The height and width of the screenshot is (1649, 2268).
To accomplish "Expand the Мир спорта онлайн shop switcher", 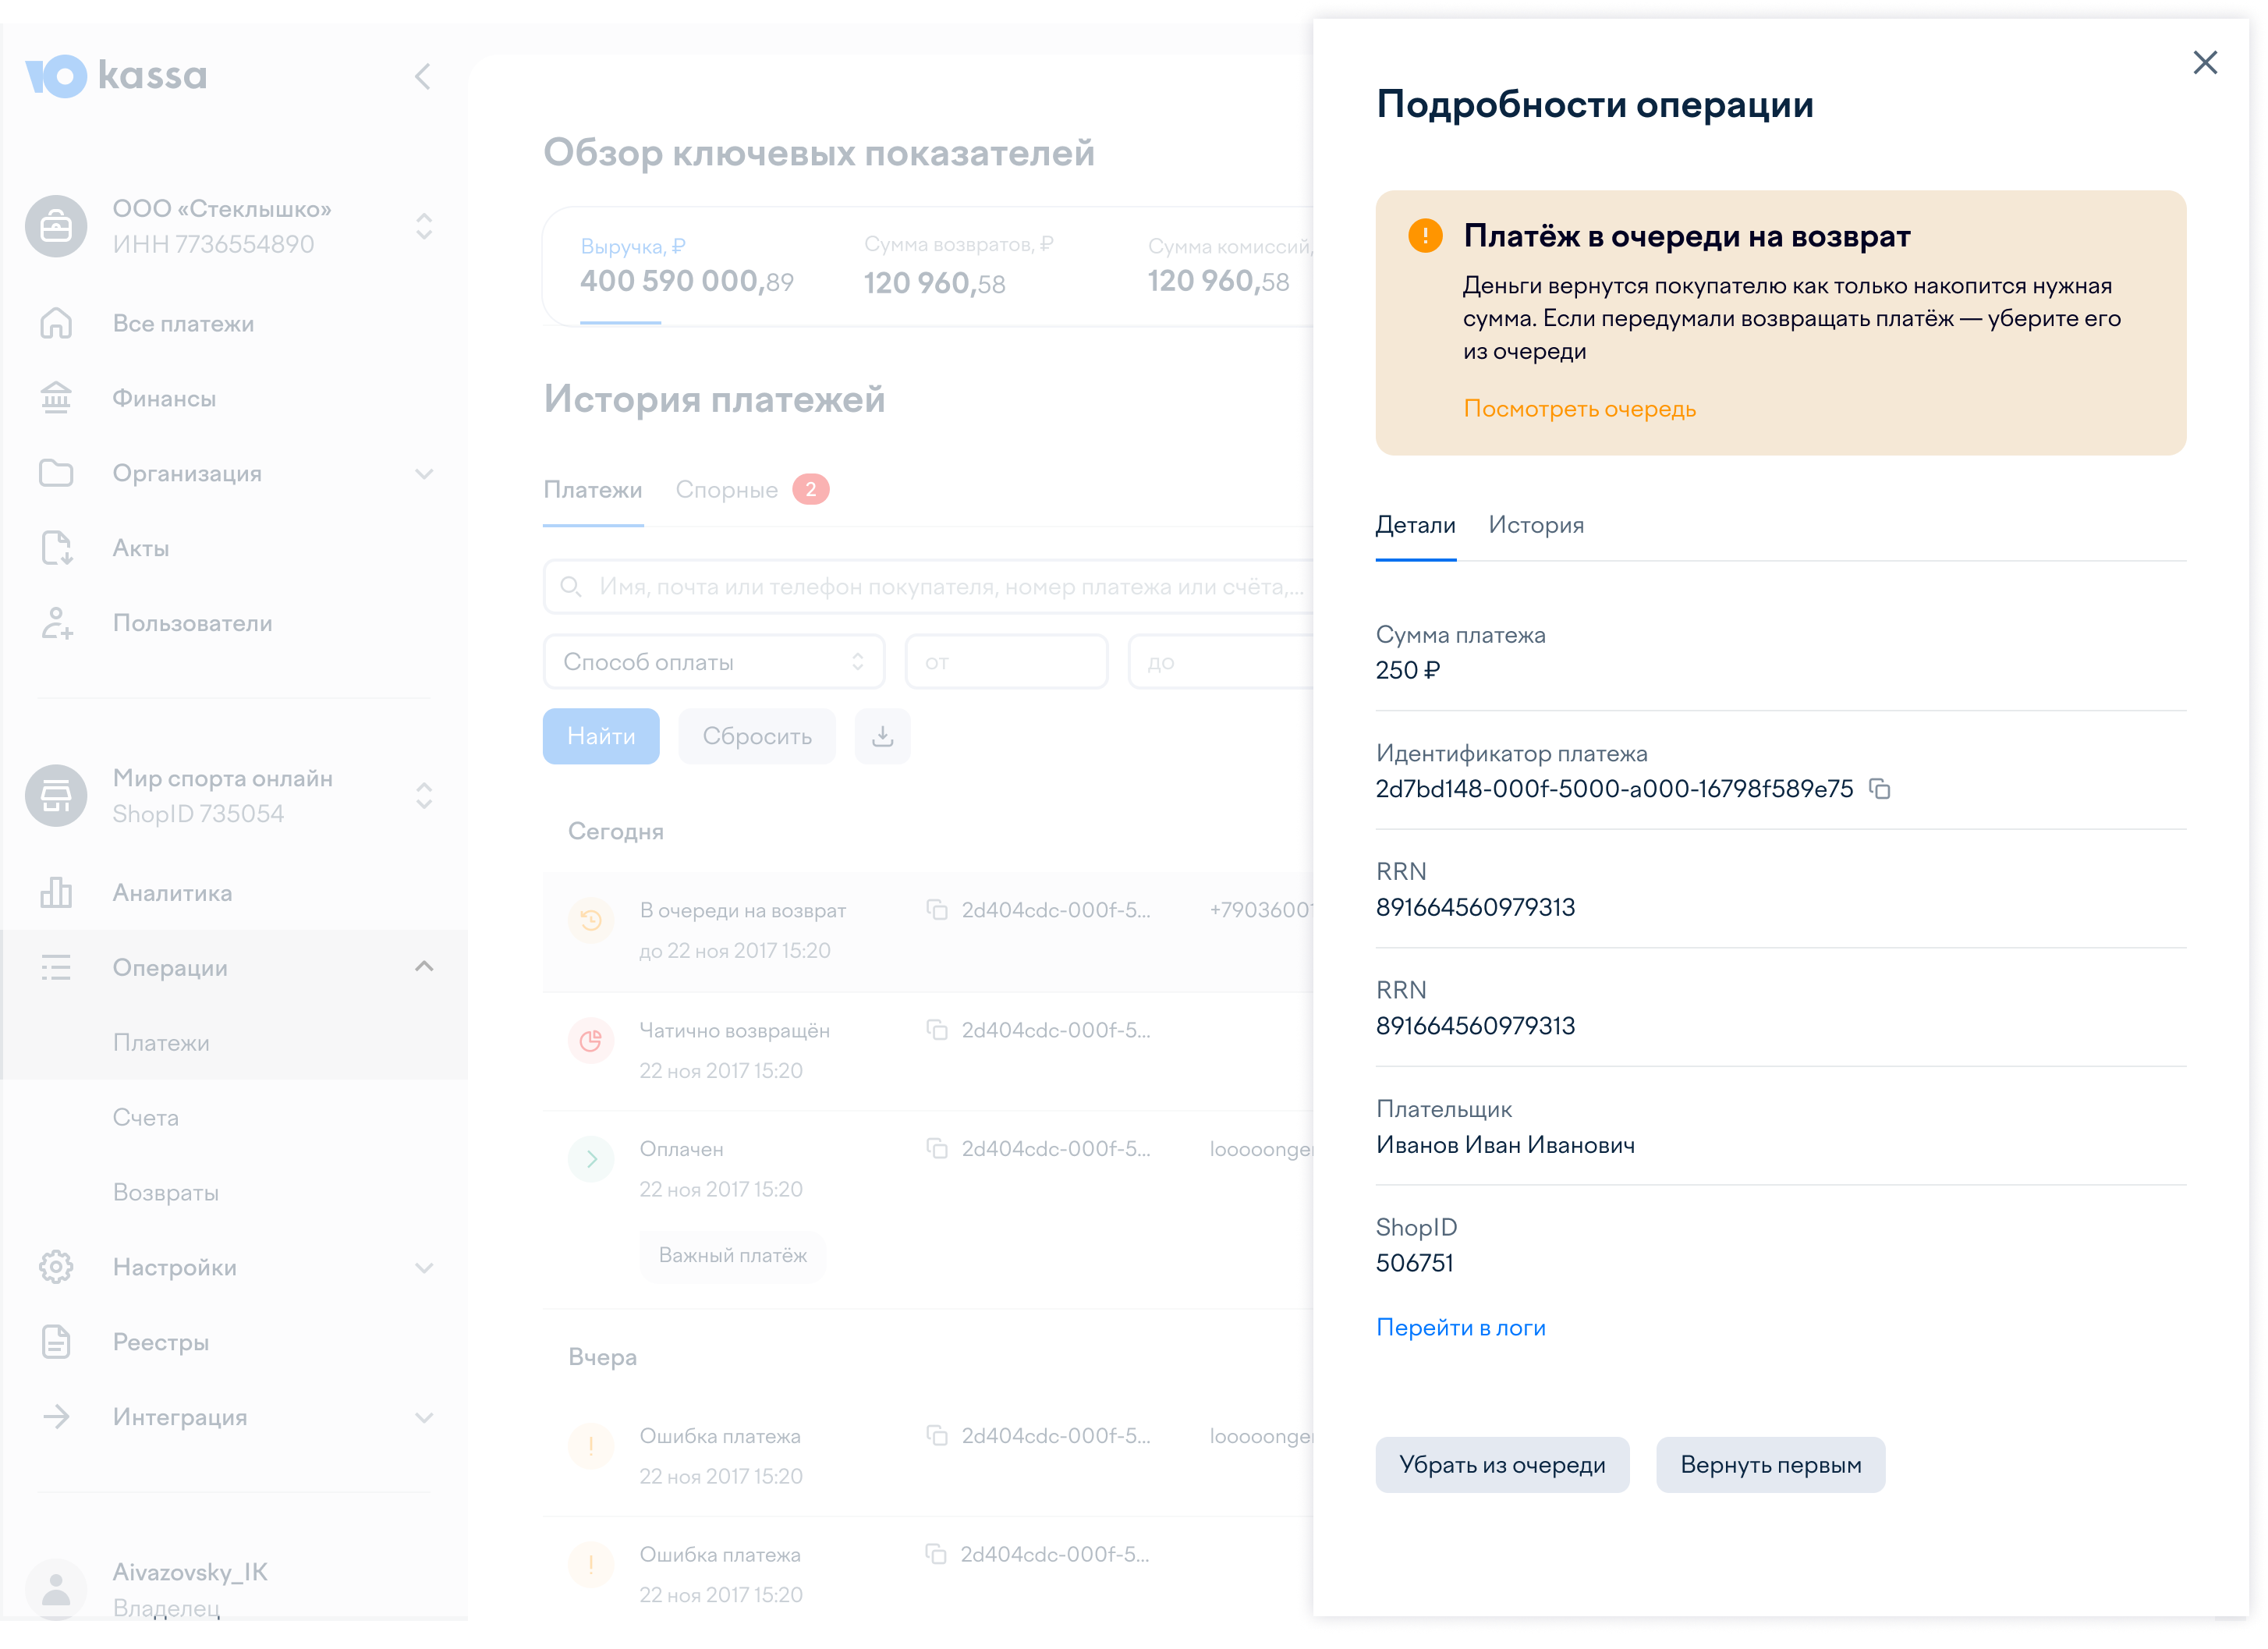I will (x=424, y=797).
